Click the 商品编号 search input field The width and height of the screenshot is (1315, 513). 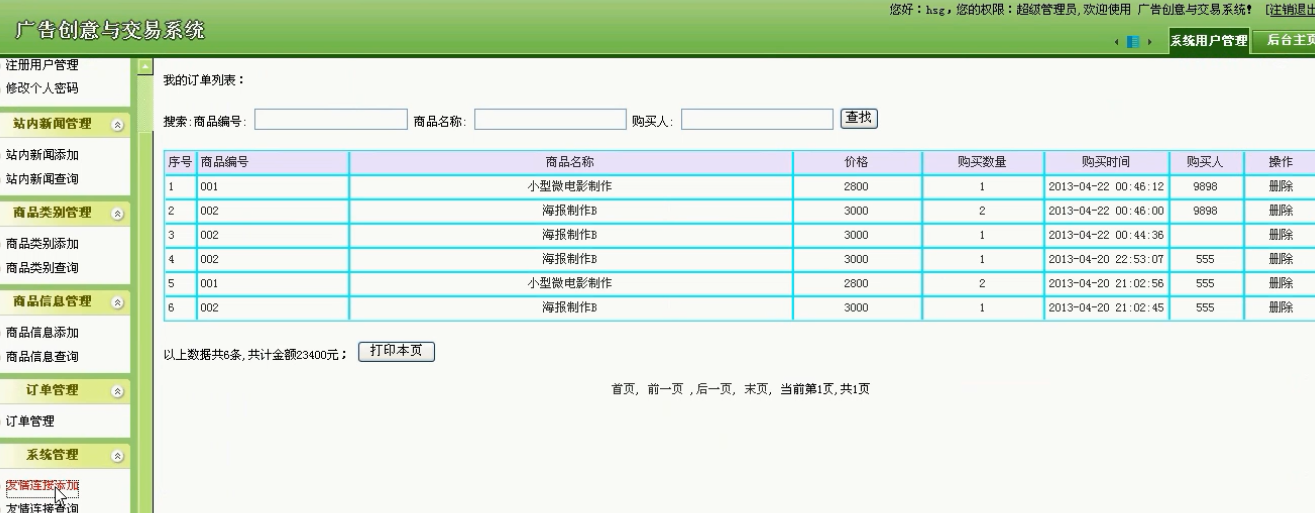(x=331, y=119)
